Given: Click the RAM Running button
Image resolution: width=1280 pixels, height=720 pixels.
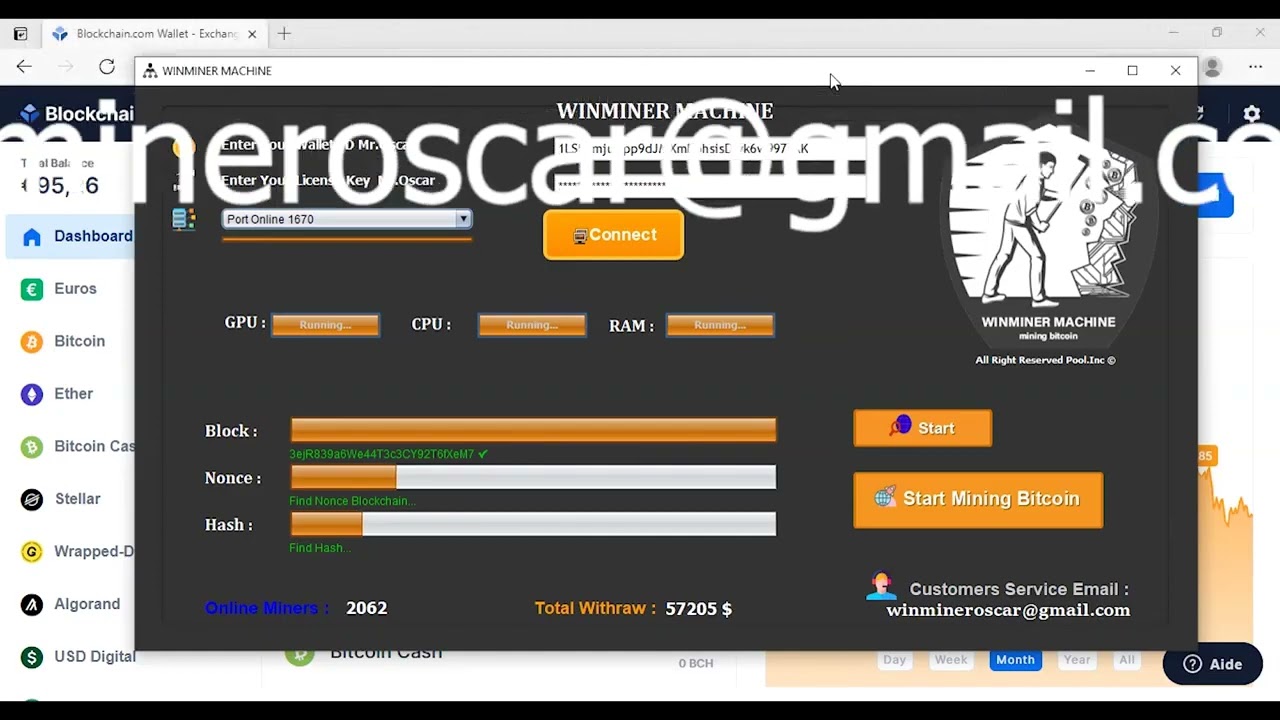Looking at the screenshot, I should pyautogui.click(x=720, y=325).
